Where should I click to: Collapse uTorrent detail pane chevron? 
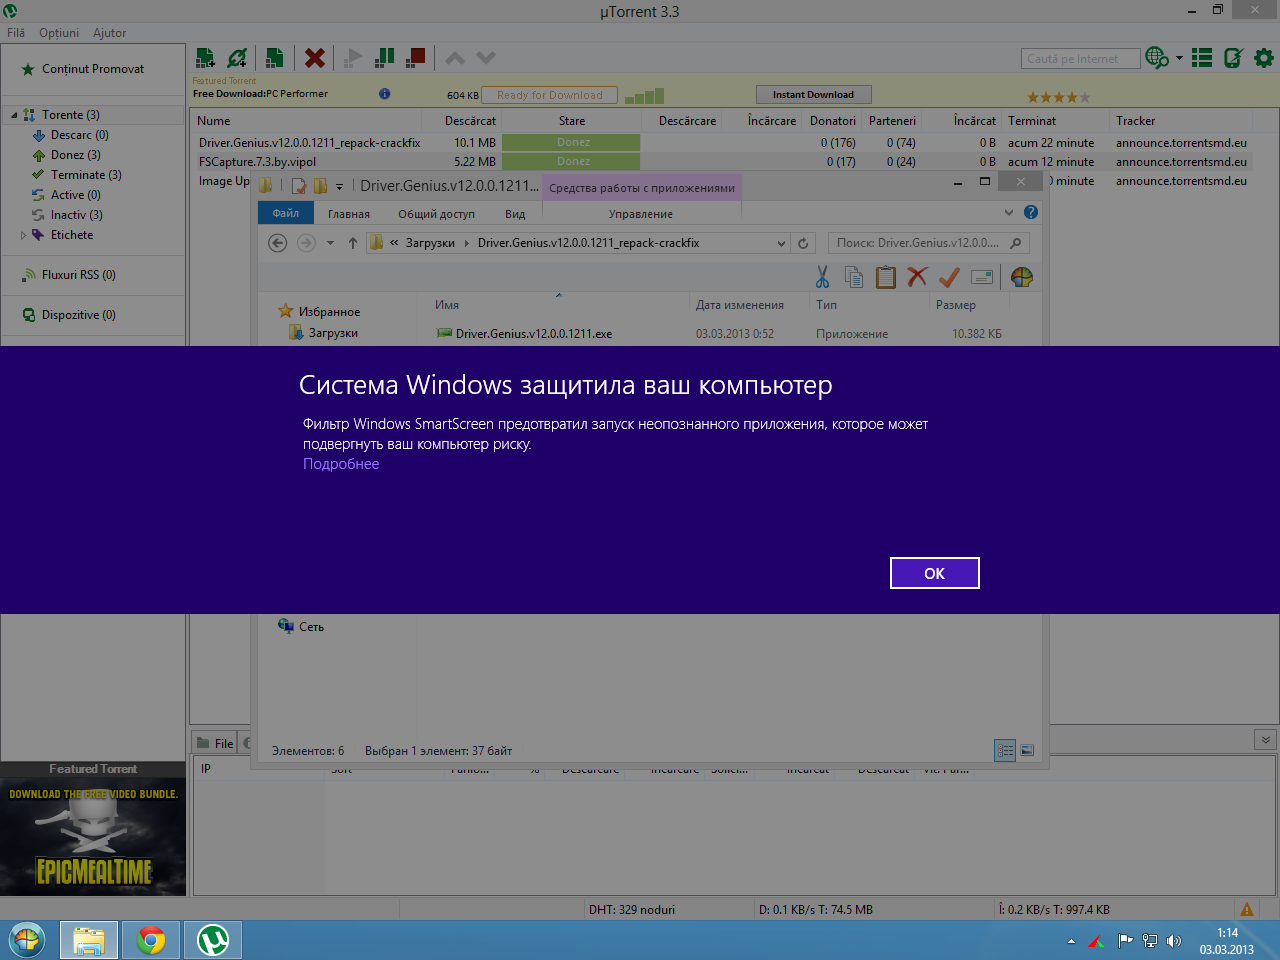click(1265, 740)
